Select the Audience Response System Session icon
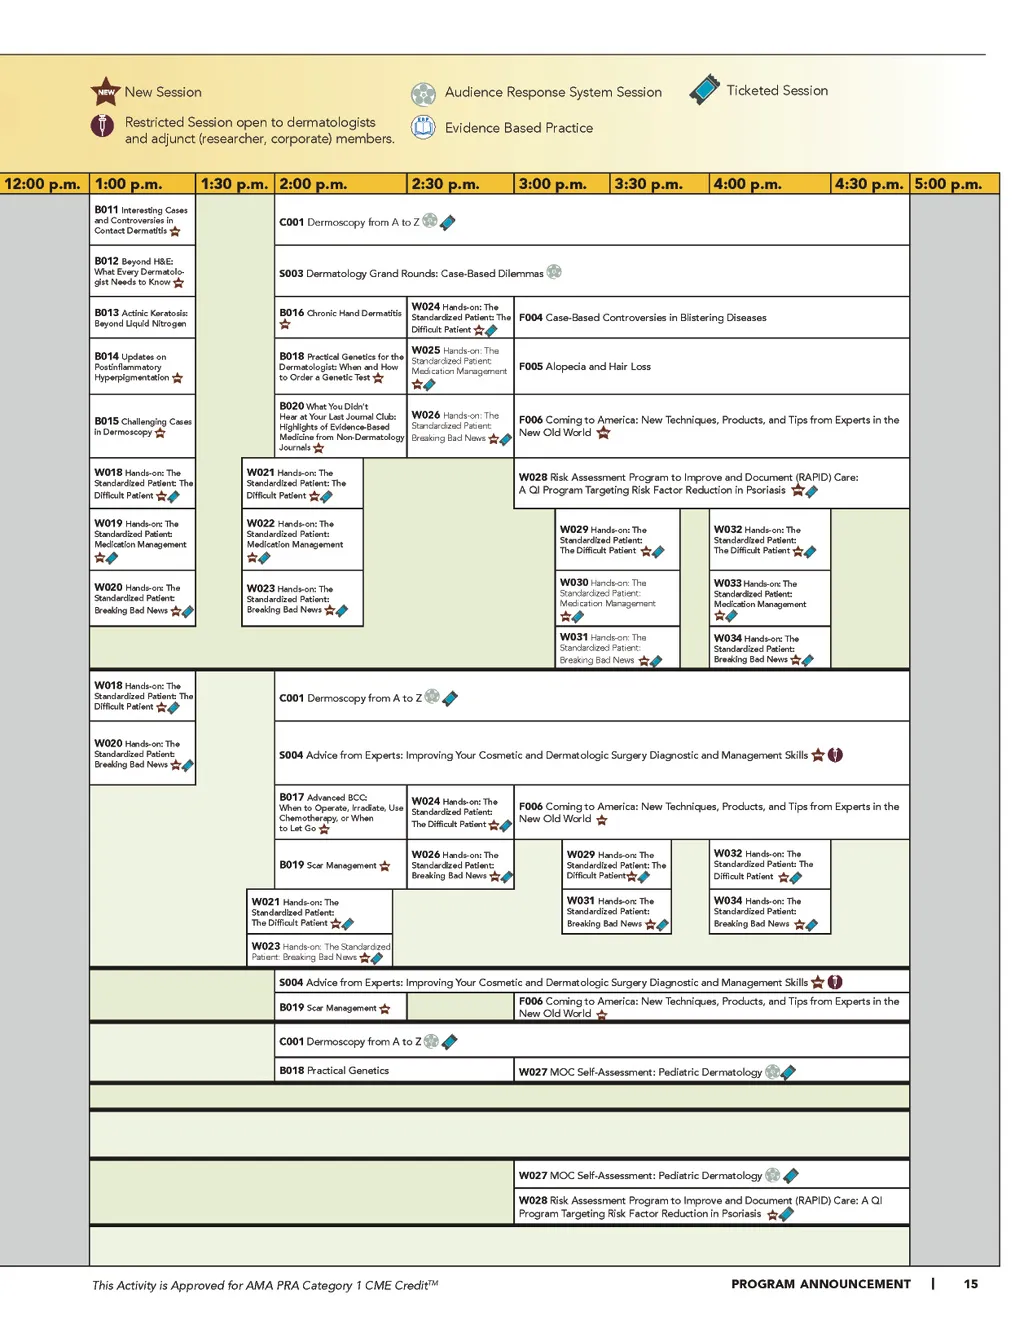The height and width of the screenshot is (1329, 1024). tap(423, 94)
